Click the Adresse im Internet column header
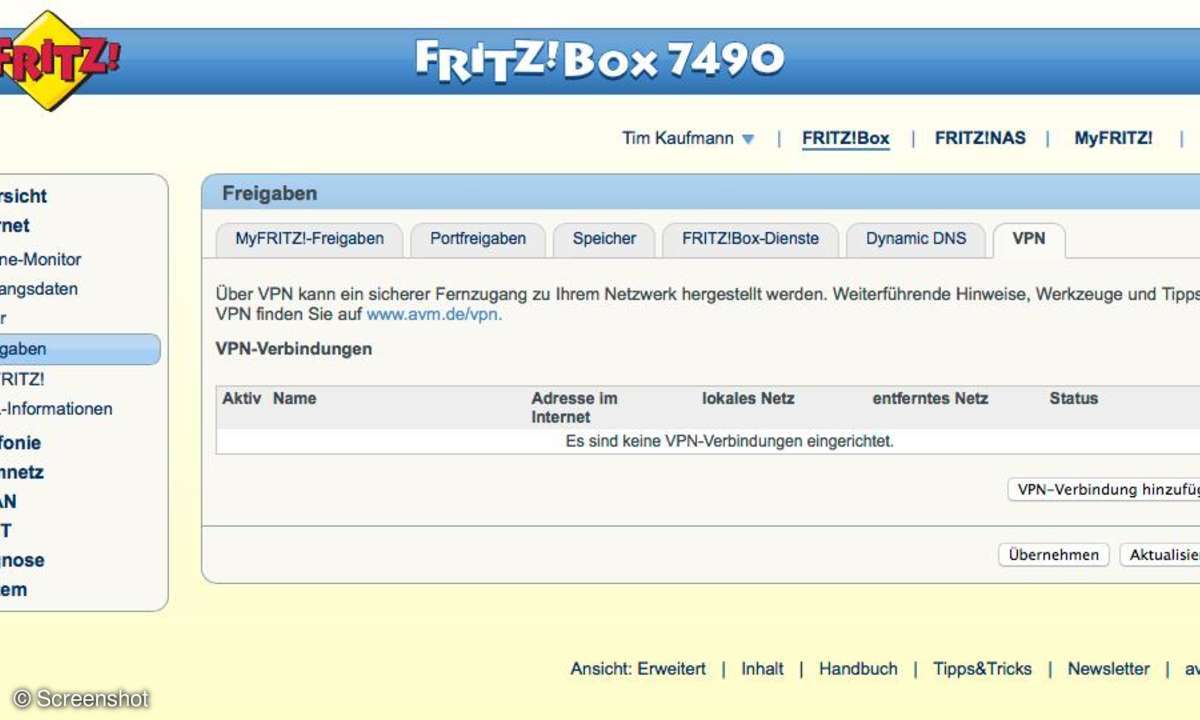1200x720 pixels. pyautogui.click(x=574, y=407)
